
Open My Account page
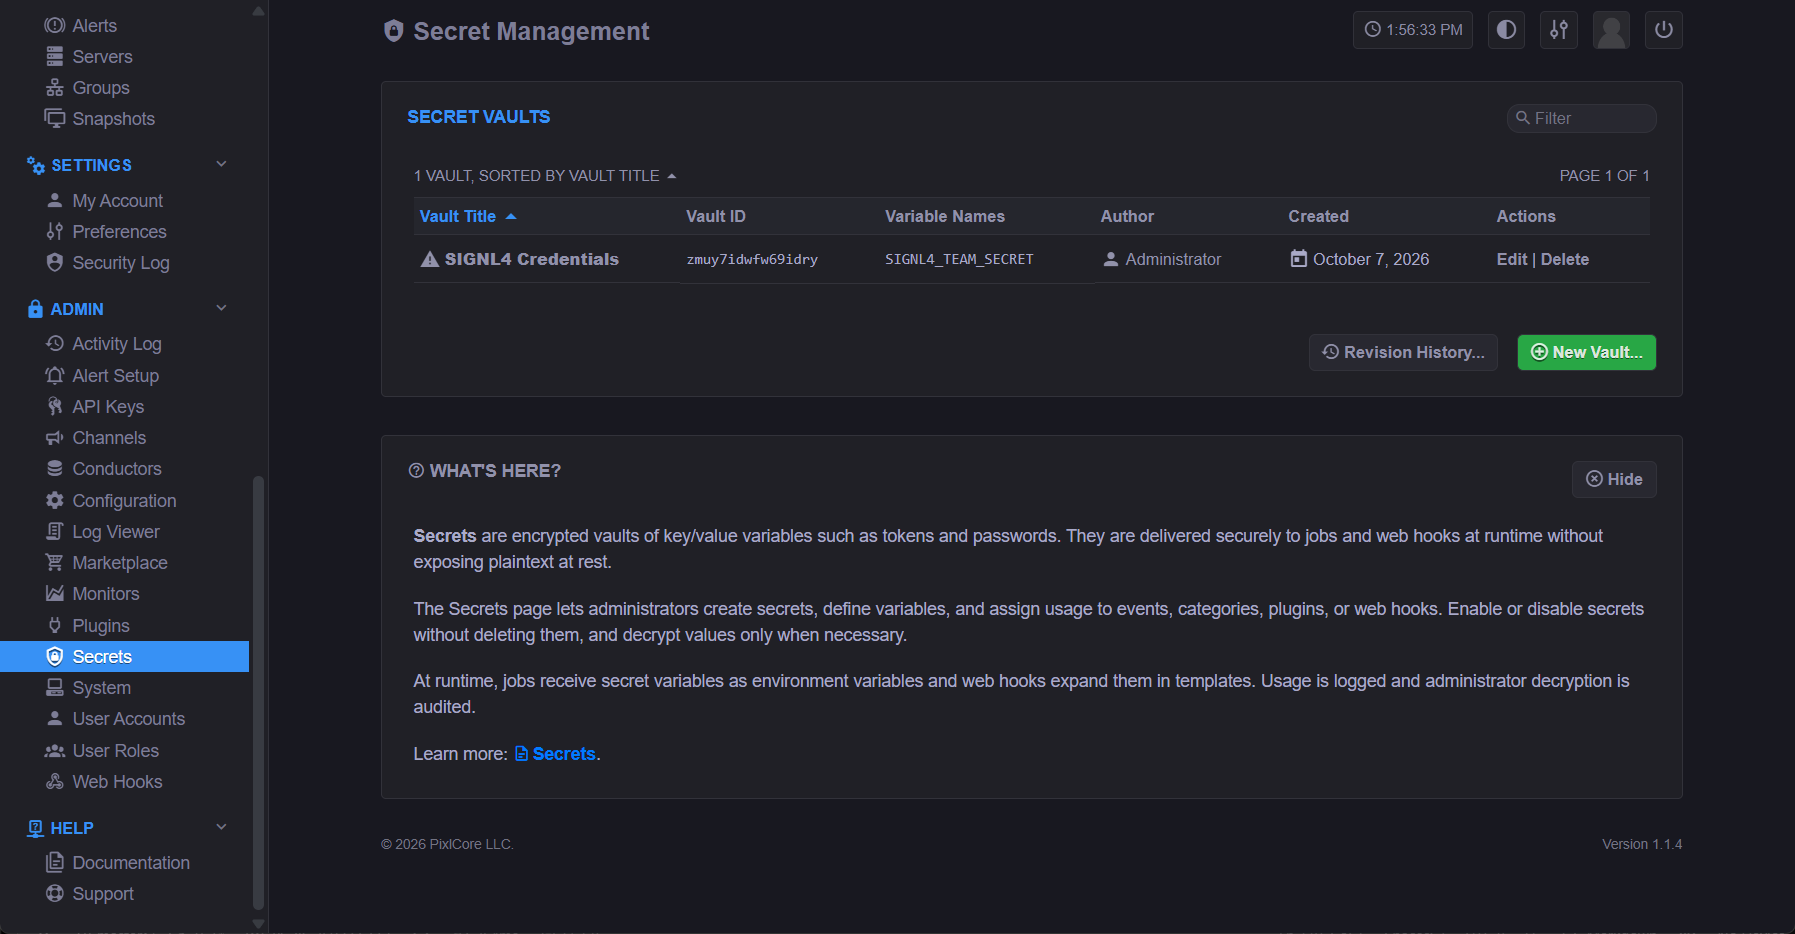click(117, 201)
